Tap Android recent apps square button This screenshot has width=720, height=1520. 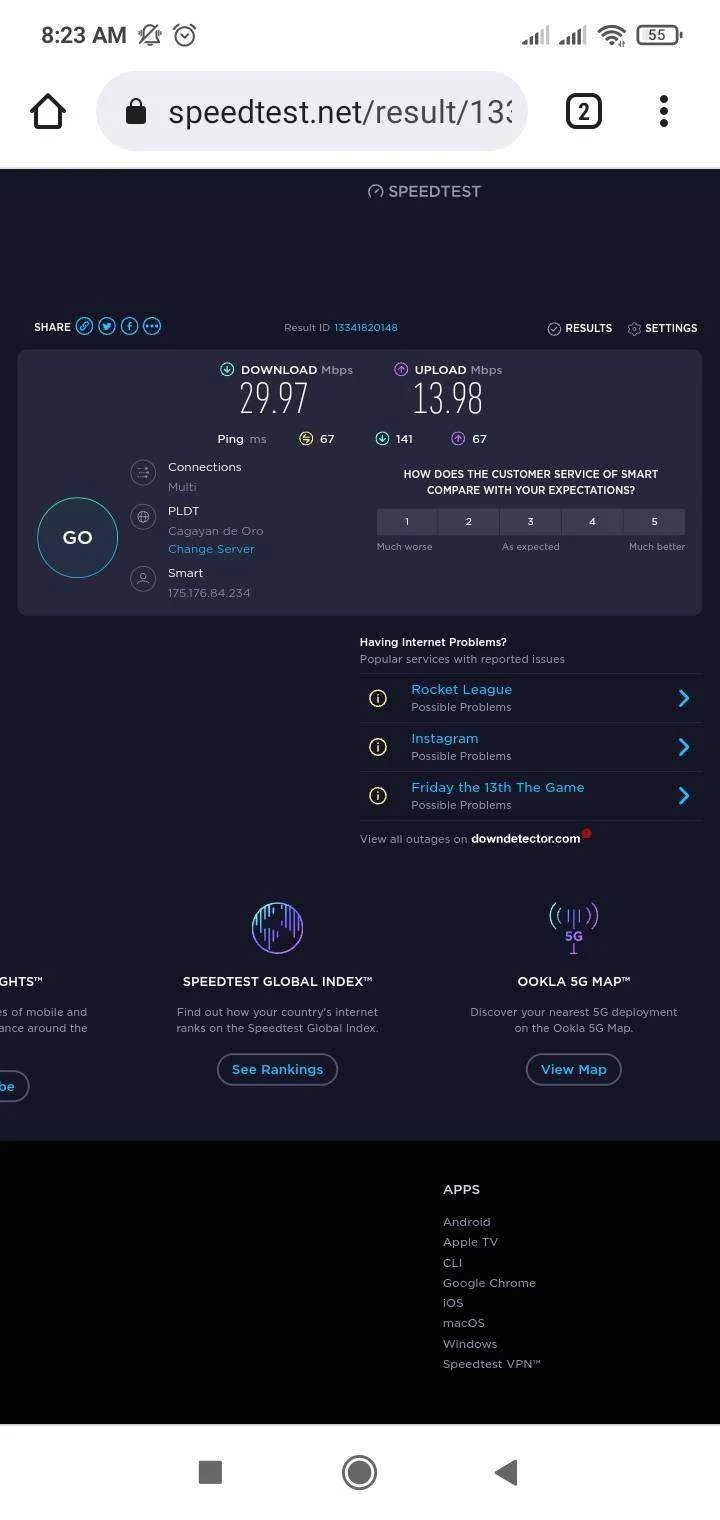click(x=210, y=1472)
